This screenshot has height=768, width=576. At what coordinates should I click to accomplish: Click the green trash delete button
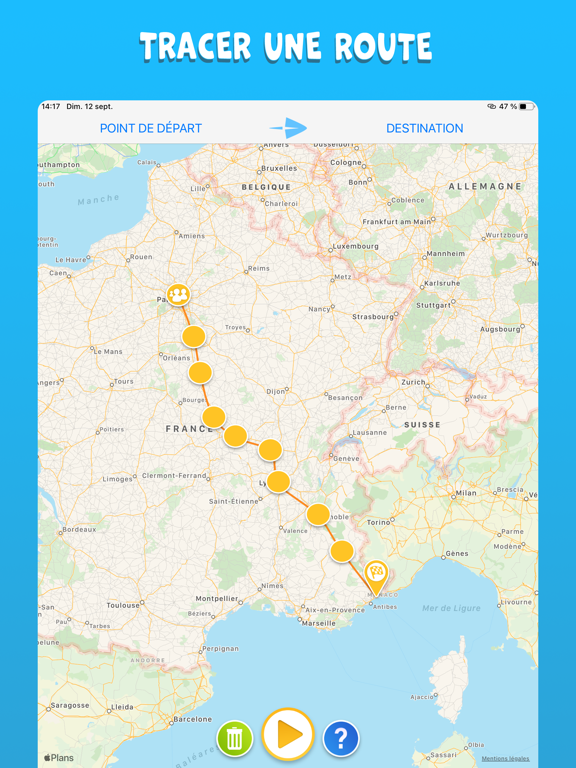235,739
